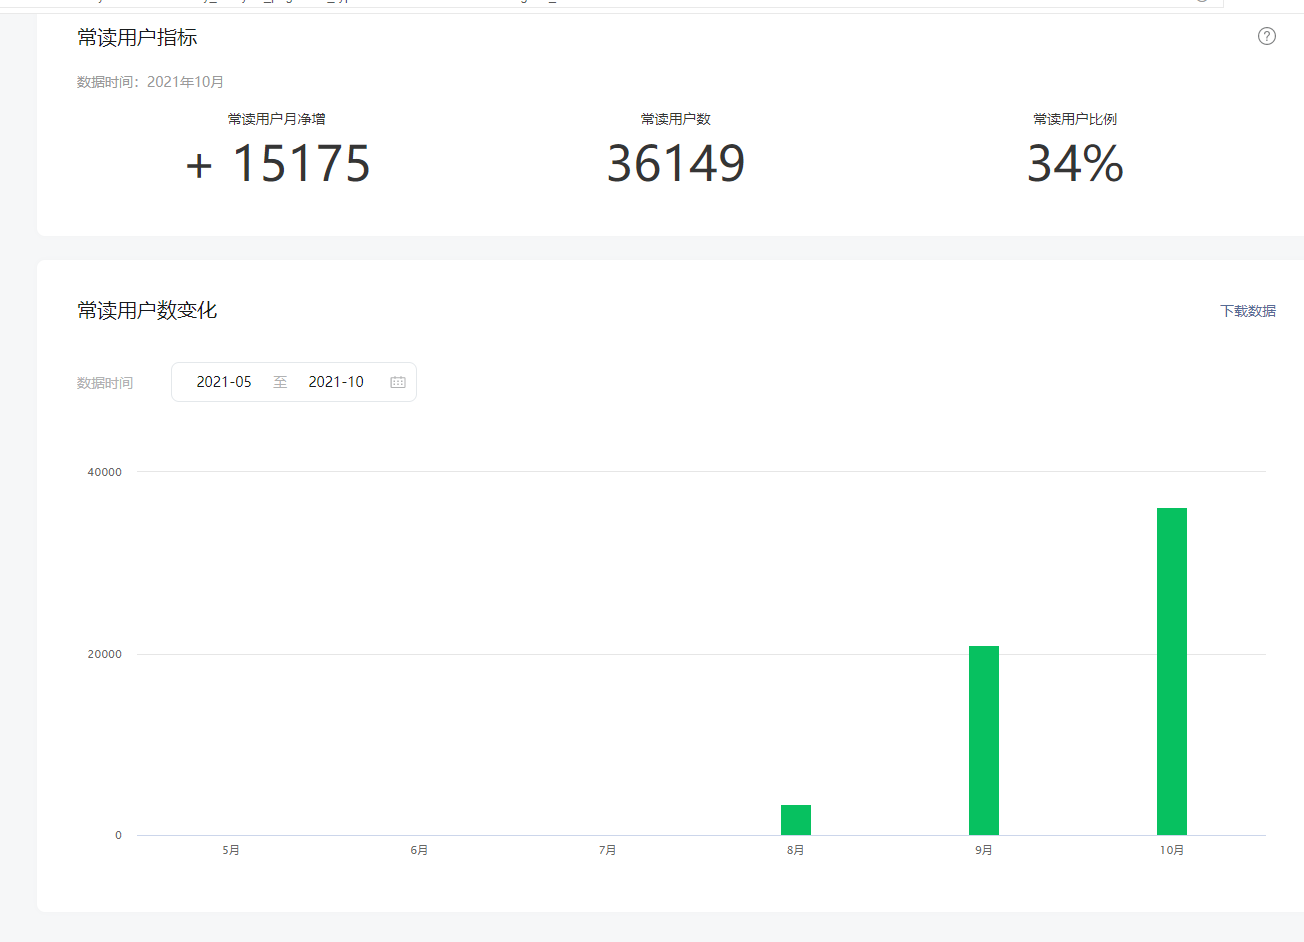Open the calendar icon in date range picker
The width and height of the screenshot is (1304, 942).
tap(398, 382)
